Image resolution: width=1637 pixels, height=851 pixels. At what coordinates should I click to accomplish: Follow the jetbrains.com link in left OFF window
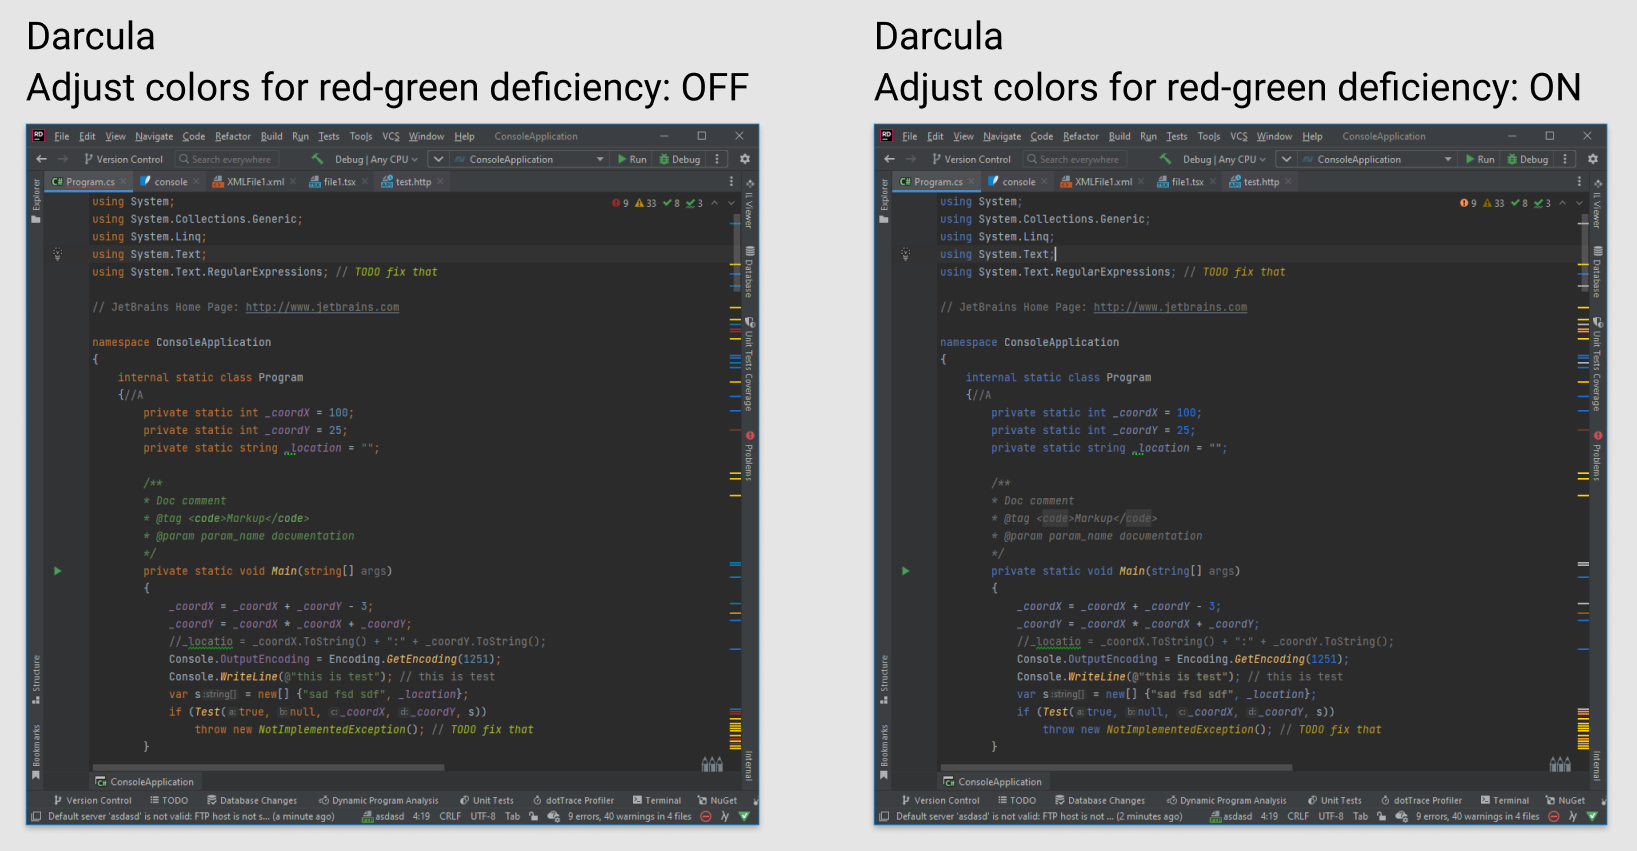(322, 307)
